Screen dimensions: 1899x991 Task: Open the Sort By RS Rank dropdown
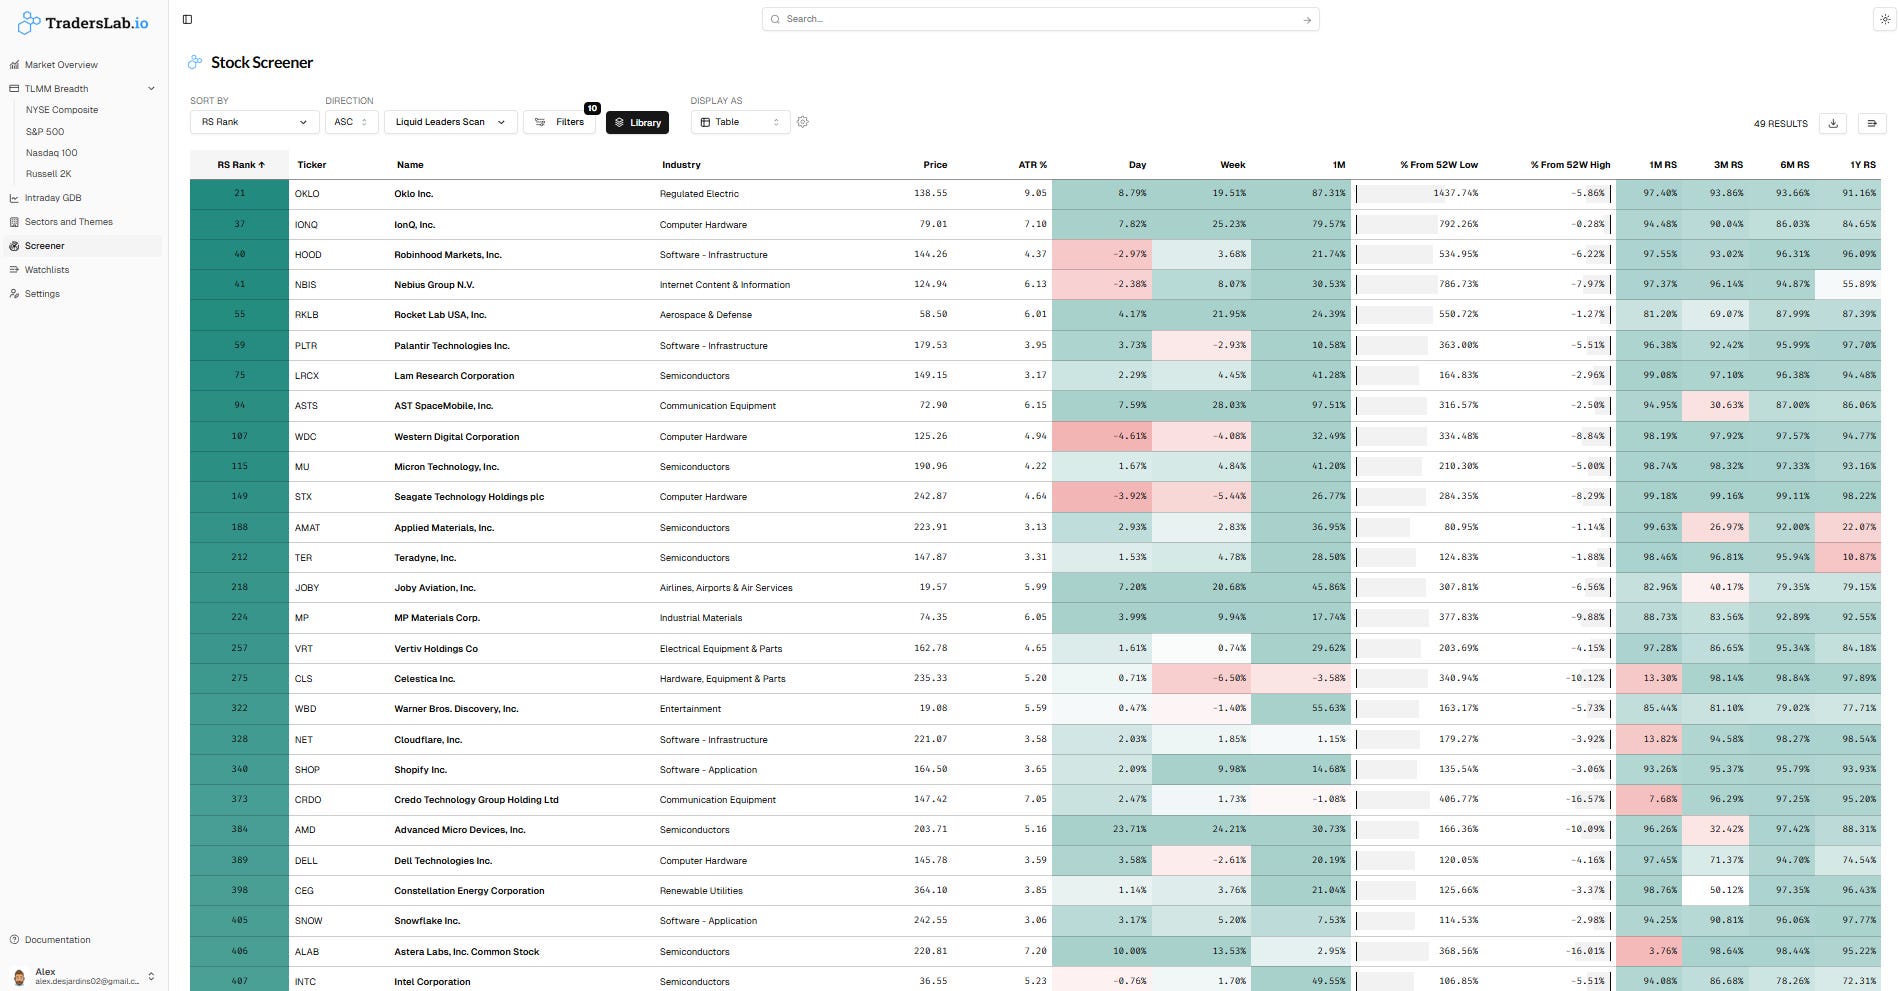pos(254,122)
